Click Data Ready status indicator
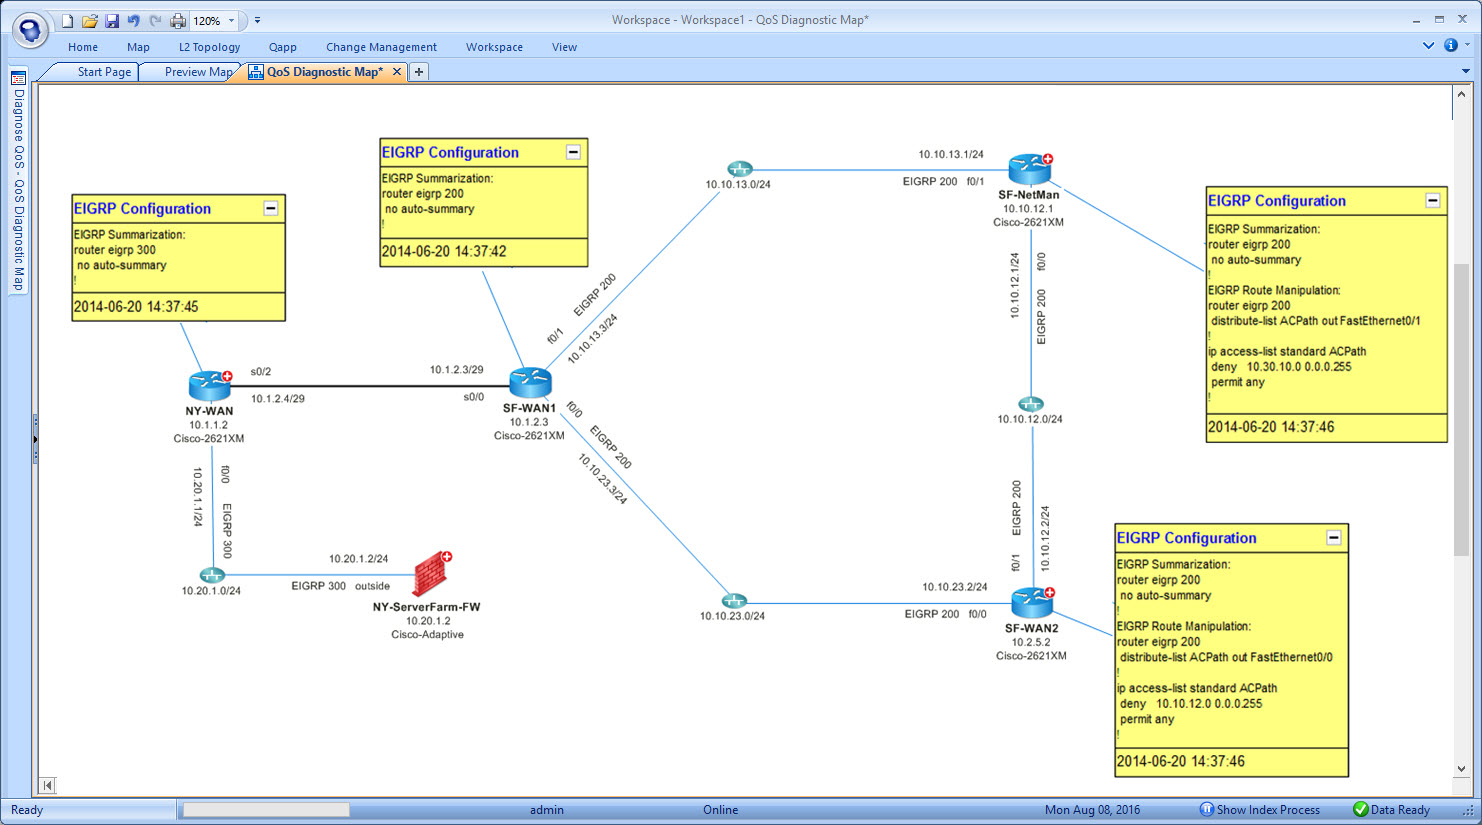The height and width of the screenshot is (825, 1482). (x=1391, y=810)
